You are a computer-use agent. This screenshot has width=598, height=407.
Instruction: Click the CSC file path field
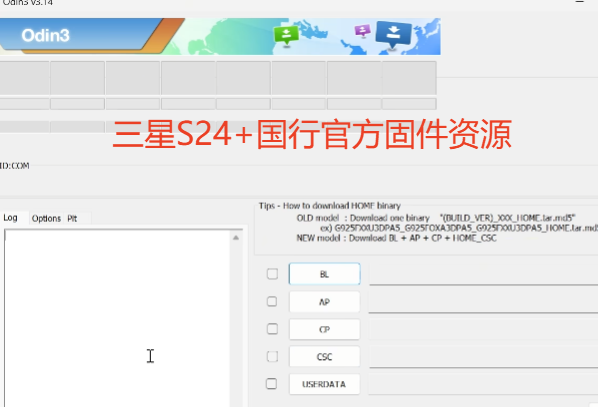(483, 357)
